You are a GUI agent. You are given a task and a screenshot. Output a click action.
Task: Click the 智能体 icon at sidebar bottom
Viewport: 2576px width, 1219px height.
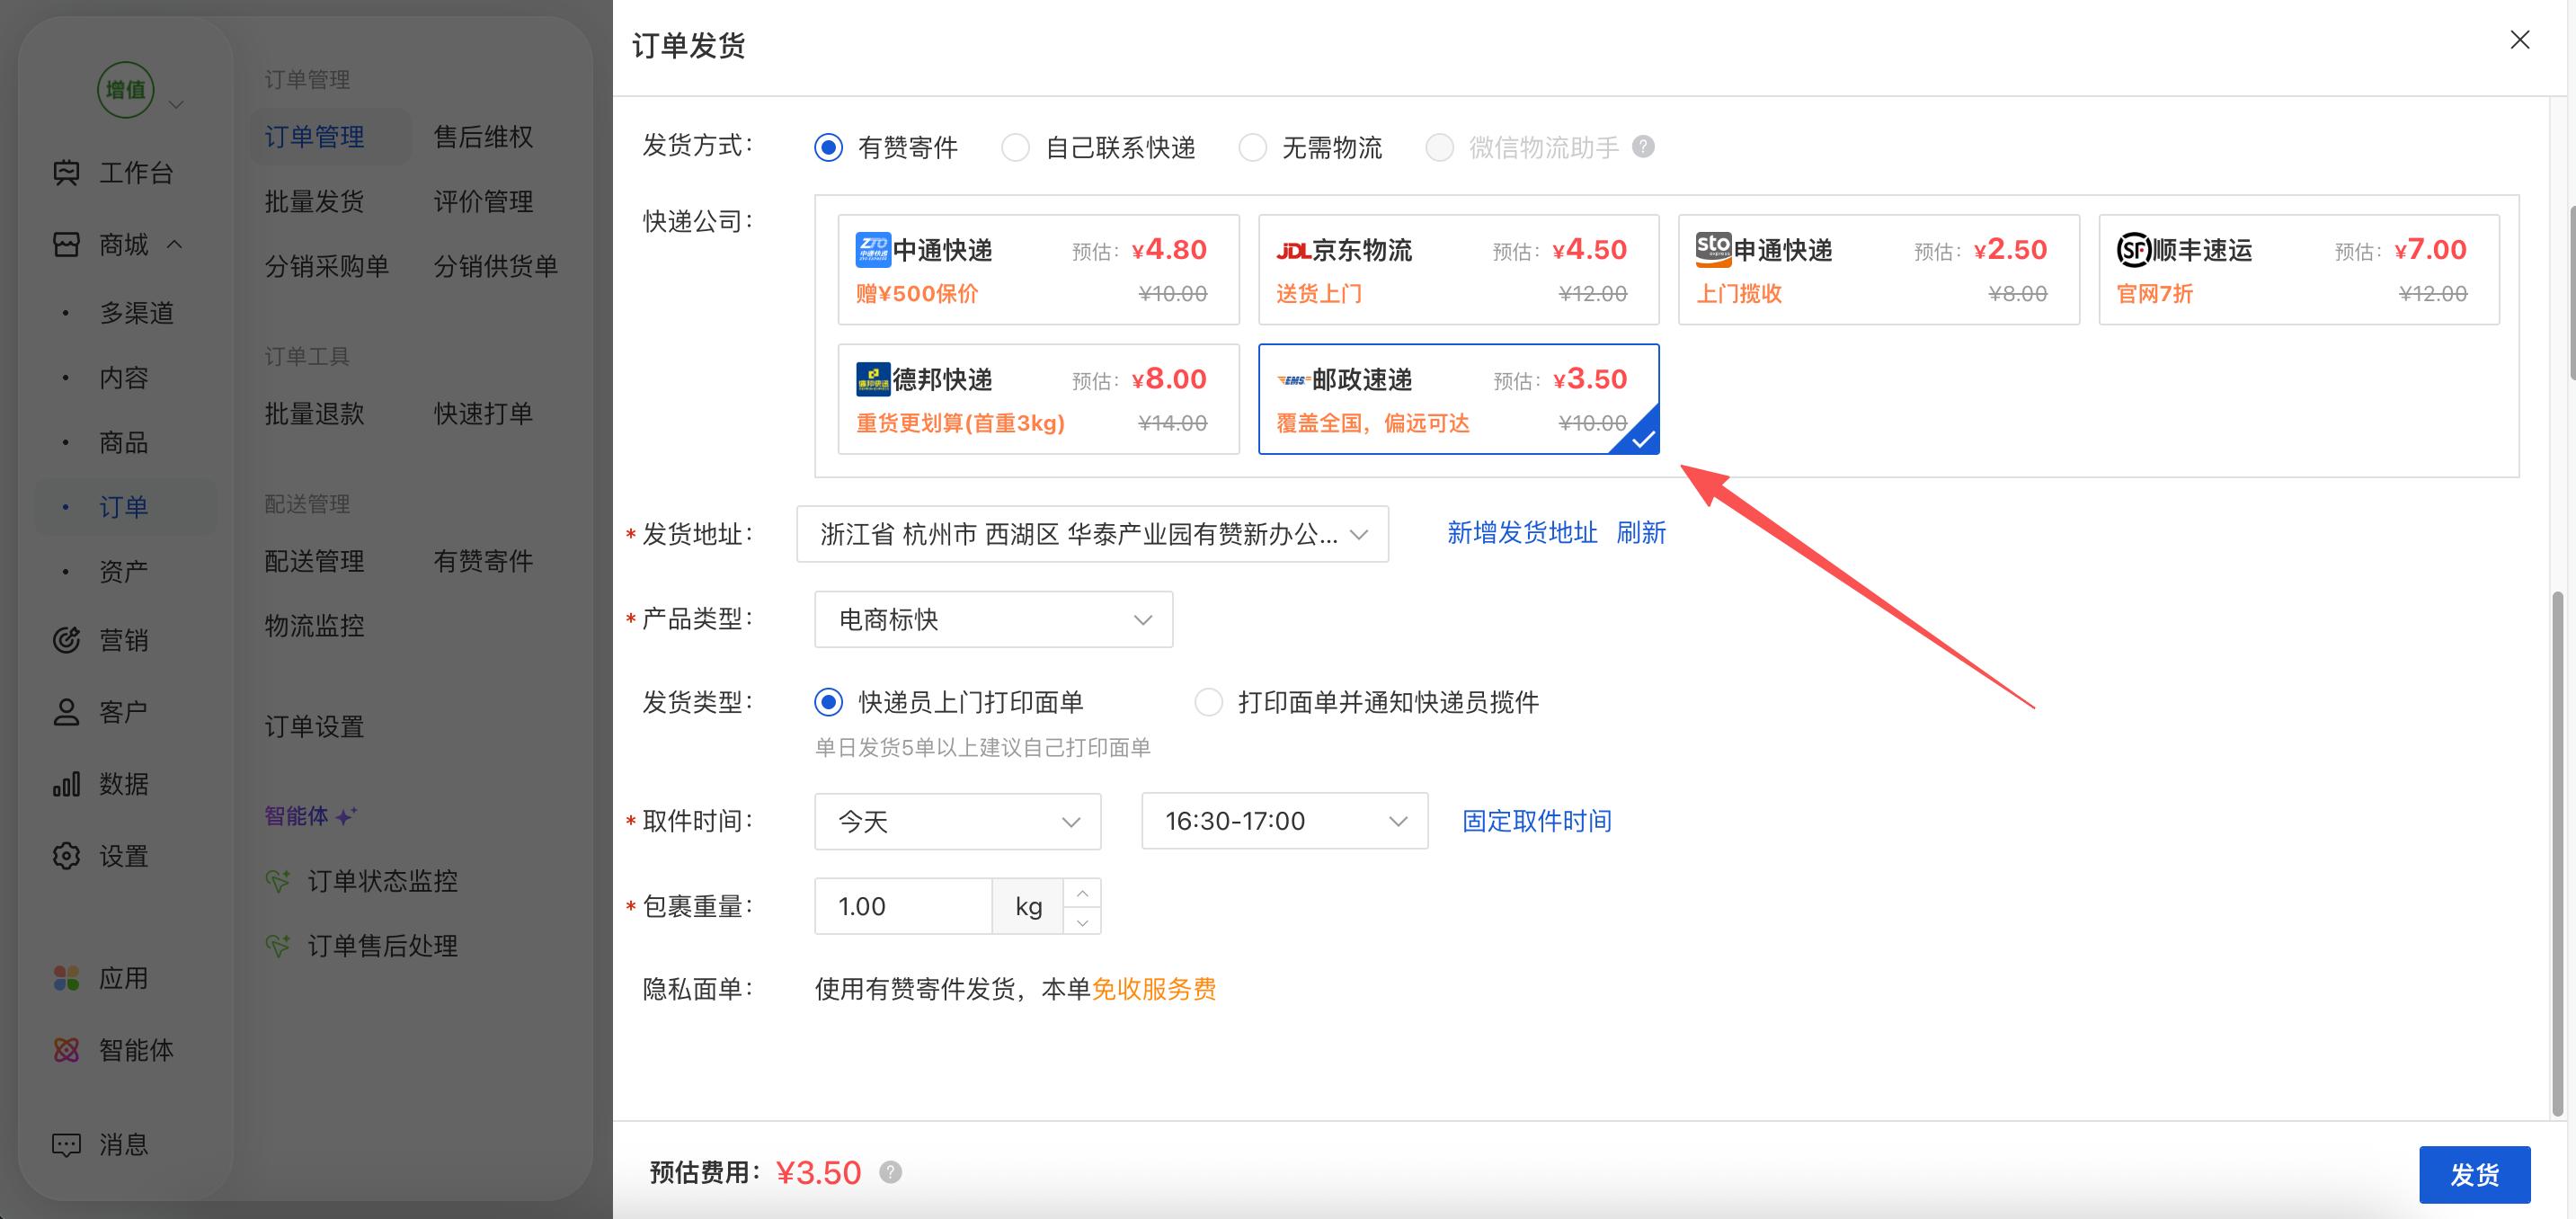pyautogui.click(x=66, y=1050)
